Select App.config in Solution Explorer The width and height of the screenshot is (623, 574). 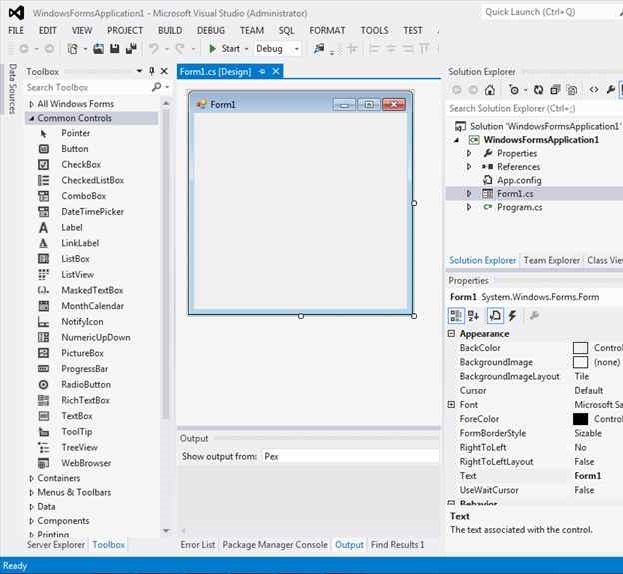(519, 180)
